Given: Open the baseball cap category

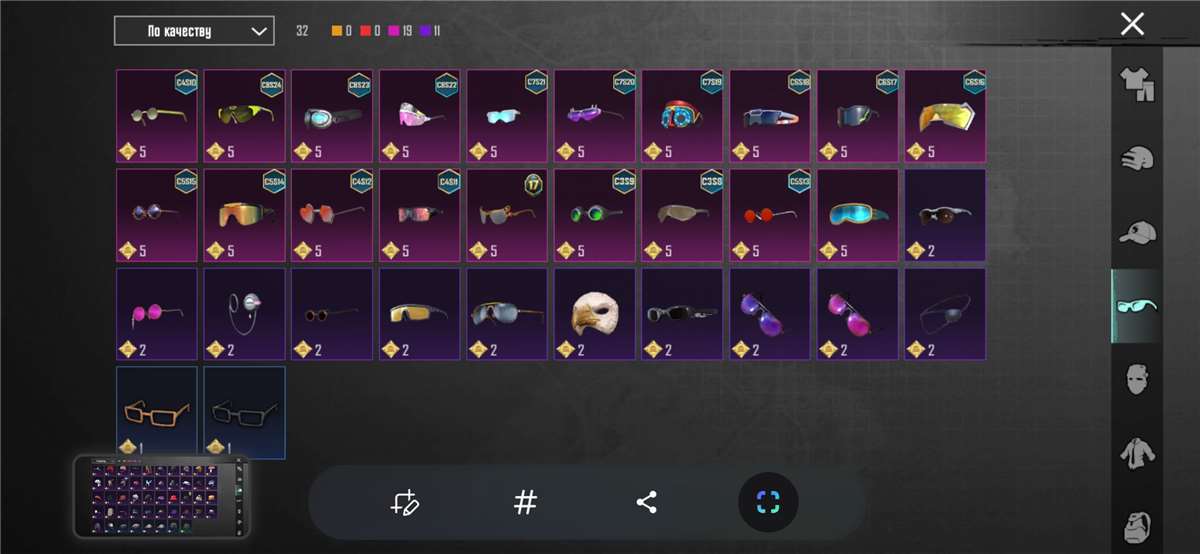Looking at the screenshot, I should (1137, 232).
